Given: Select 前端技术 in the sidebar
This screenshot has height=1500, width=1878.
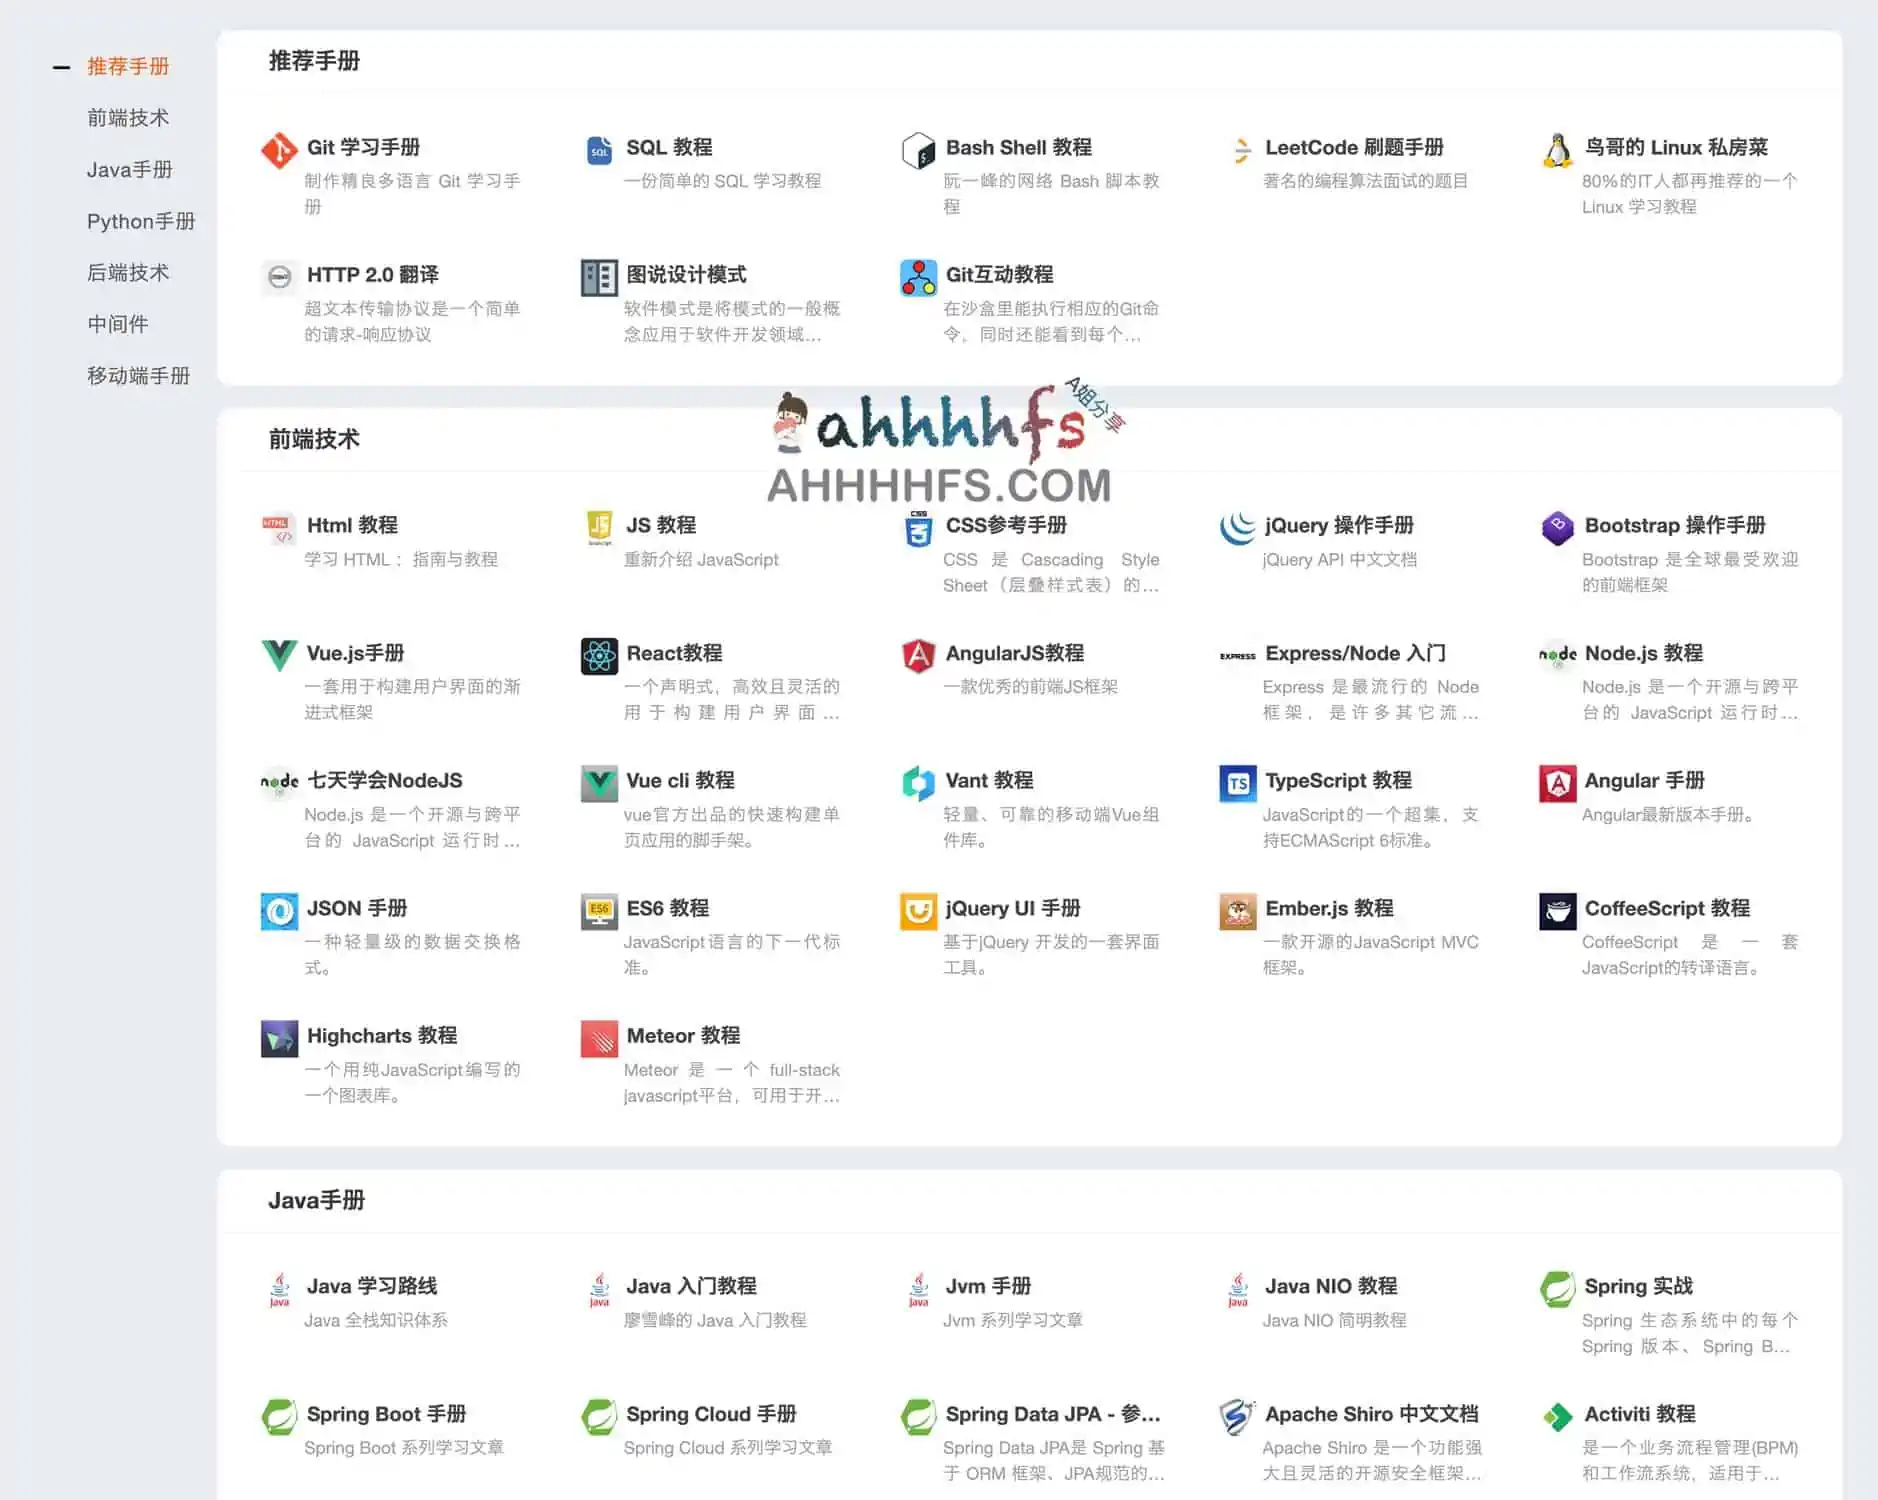Looking at the screenshot, I should tap(128, 118).
